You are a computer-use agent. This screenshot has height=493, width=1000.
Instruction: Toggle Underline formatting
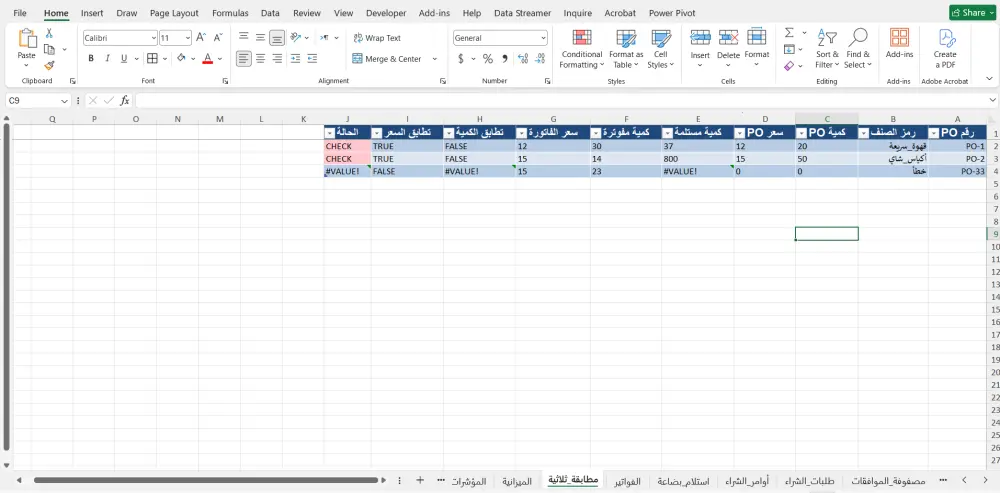click(x=124, y=59)
